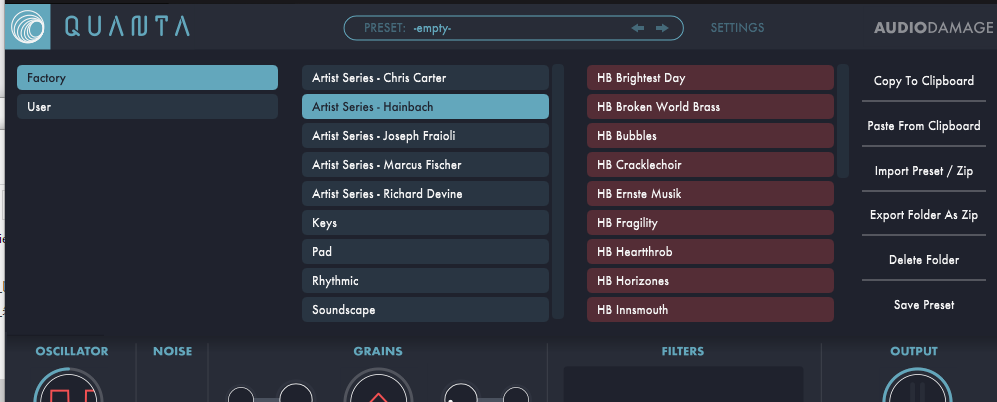Click the output level knob
Screen dimensions: 997x402
pyautogui.click(x=916, y=386)
